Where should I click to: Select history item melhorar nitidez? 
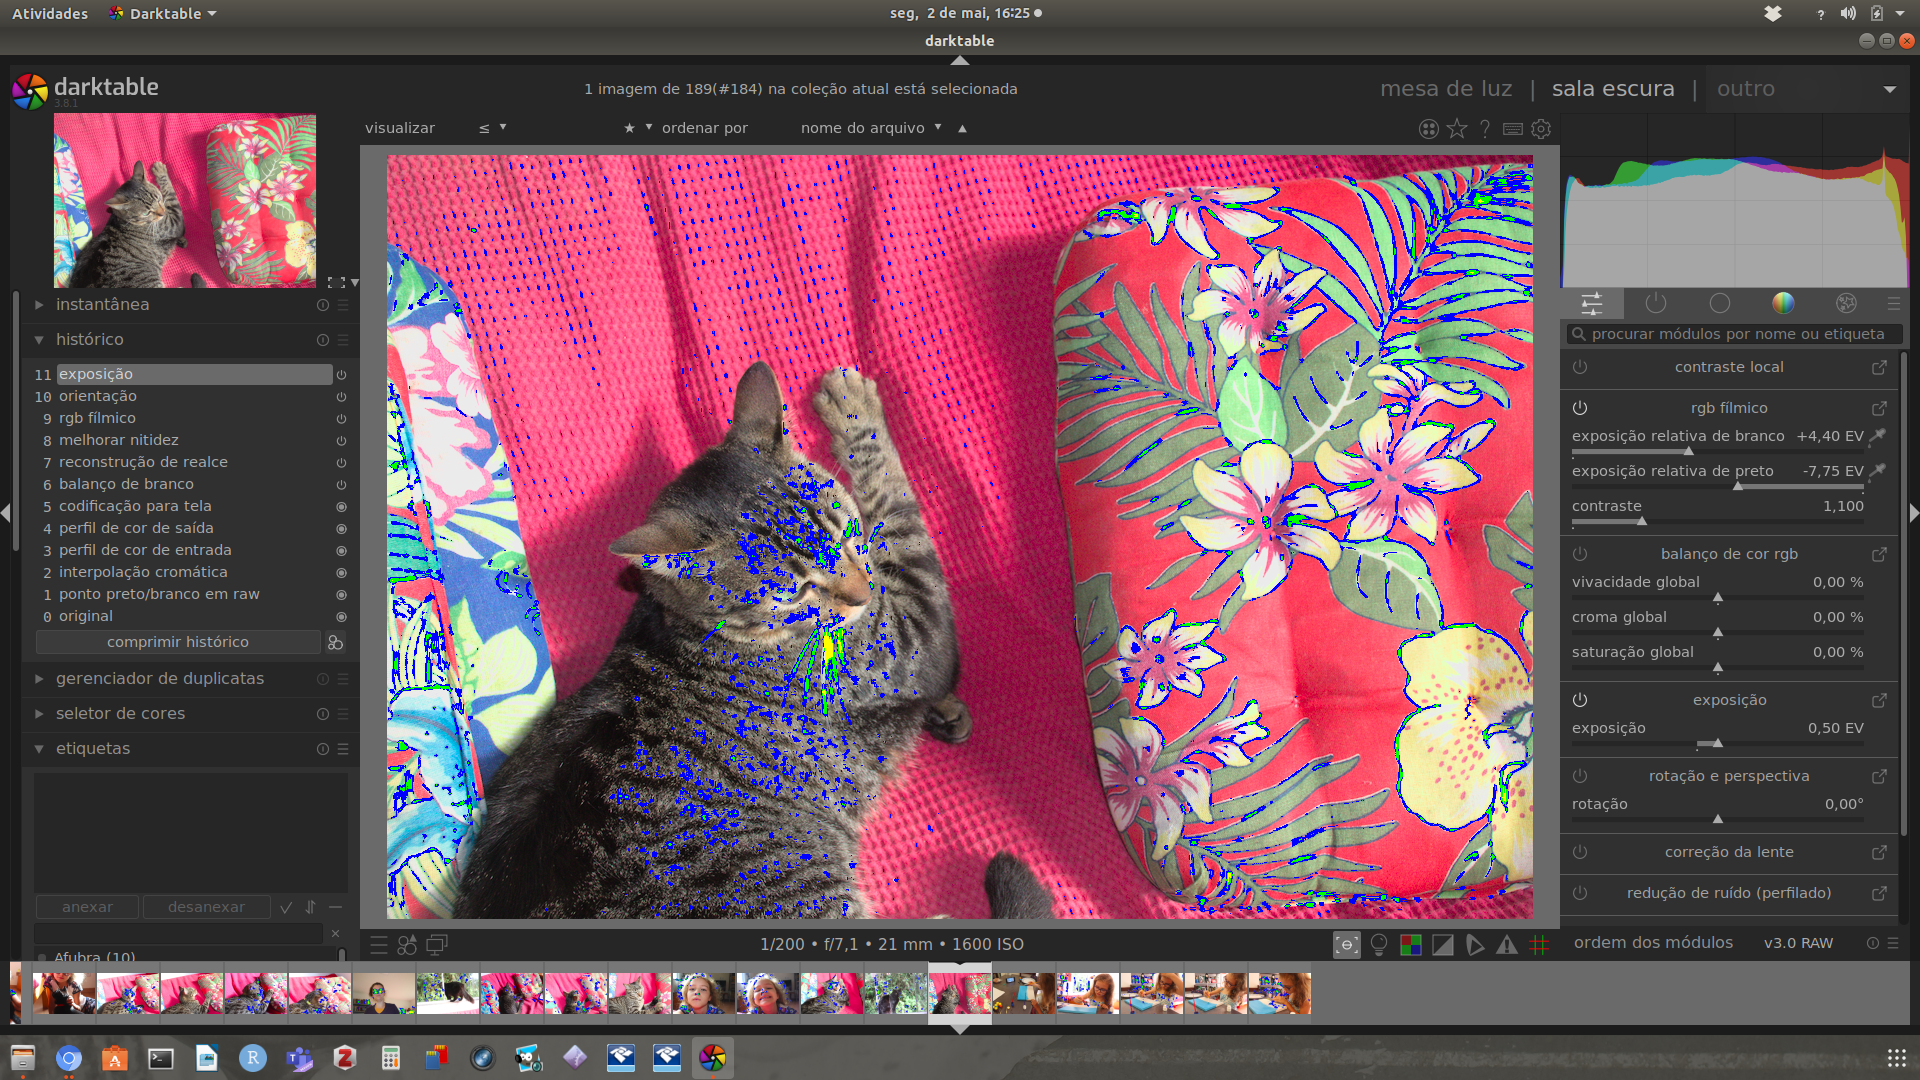pyautogui.click(x=118, y=440)
